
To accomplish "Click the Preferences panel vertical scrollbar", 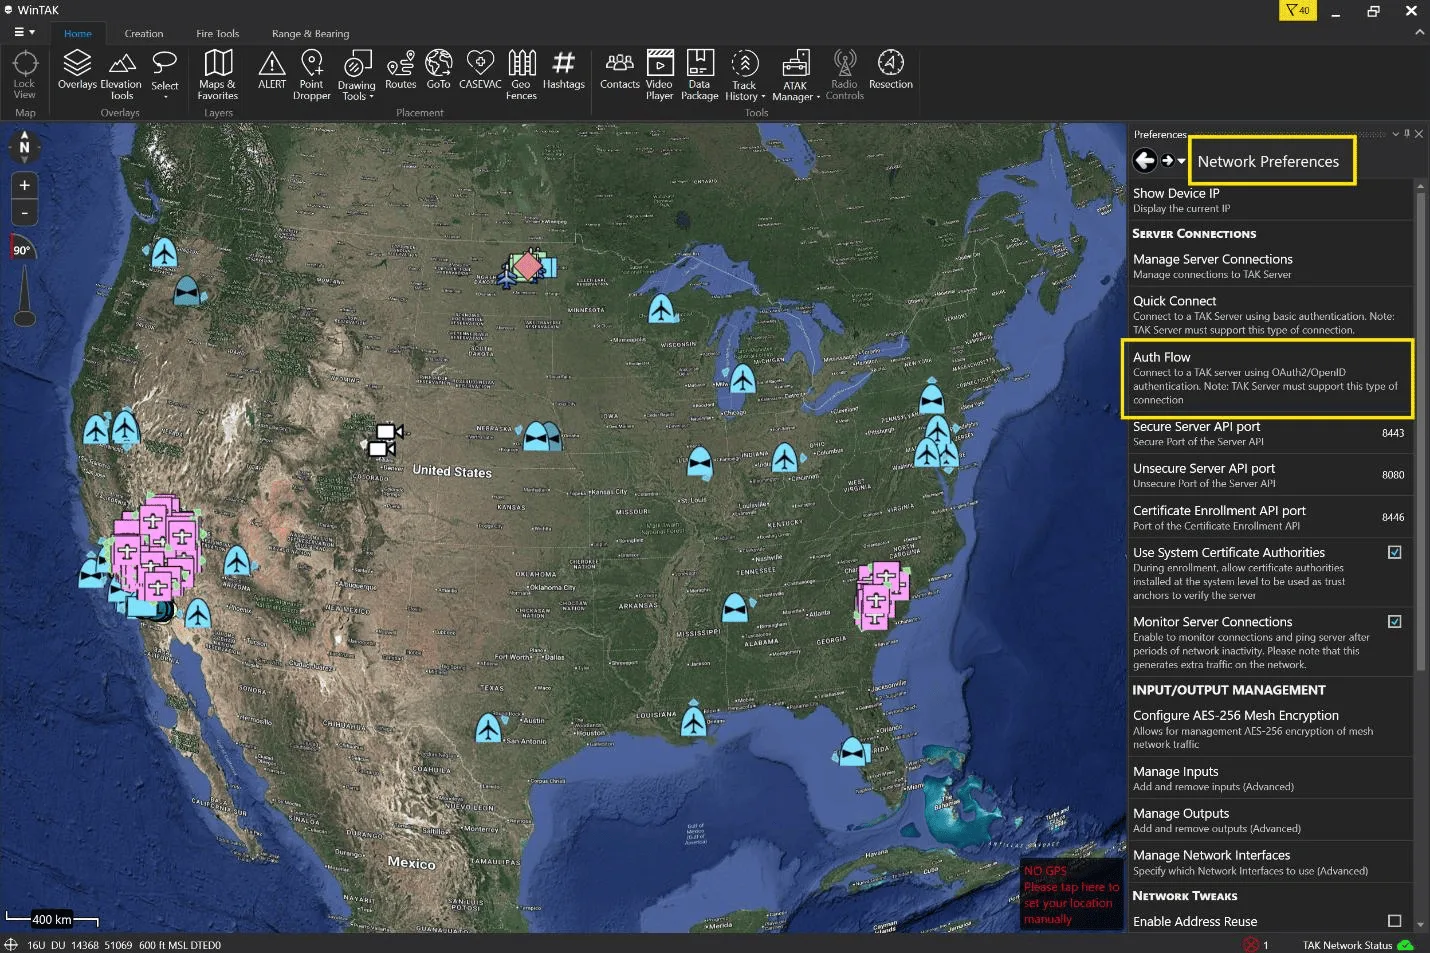I will [1419, 430].
